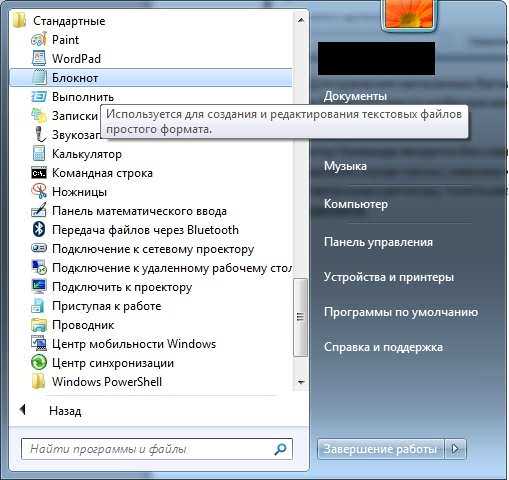This screenshot has height=480, width=509.
Task: Select the Блокнот menu entry
Action: 151,78
